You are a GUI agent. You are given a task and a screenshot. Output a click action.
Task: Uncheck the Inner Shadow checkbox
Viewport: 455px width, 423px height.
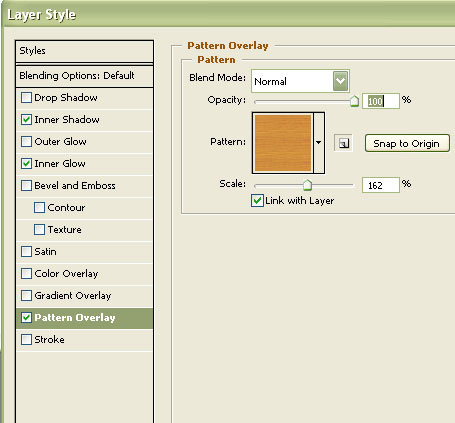(x=26, y=120)
